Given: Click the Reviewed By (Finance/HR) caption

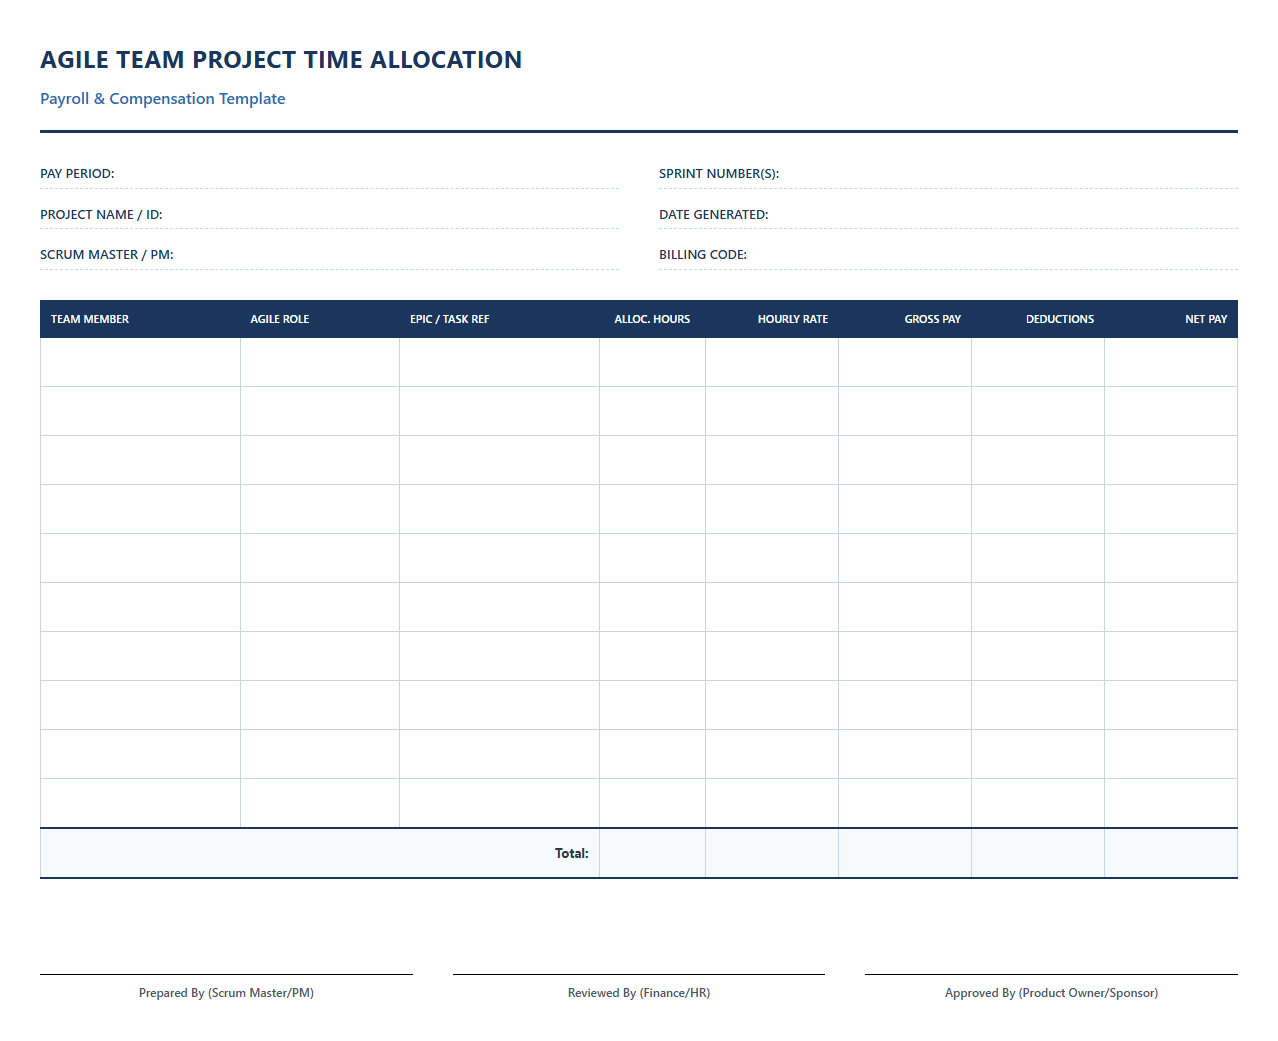Looking at the screenshot, I should click(x=639, y=993).
